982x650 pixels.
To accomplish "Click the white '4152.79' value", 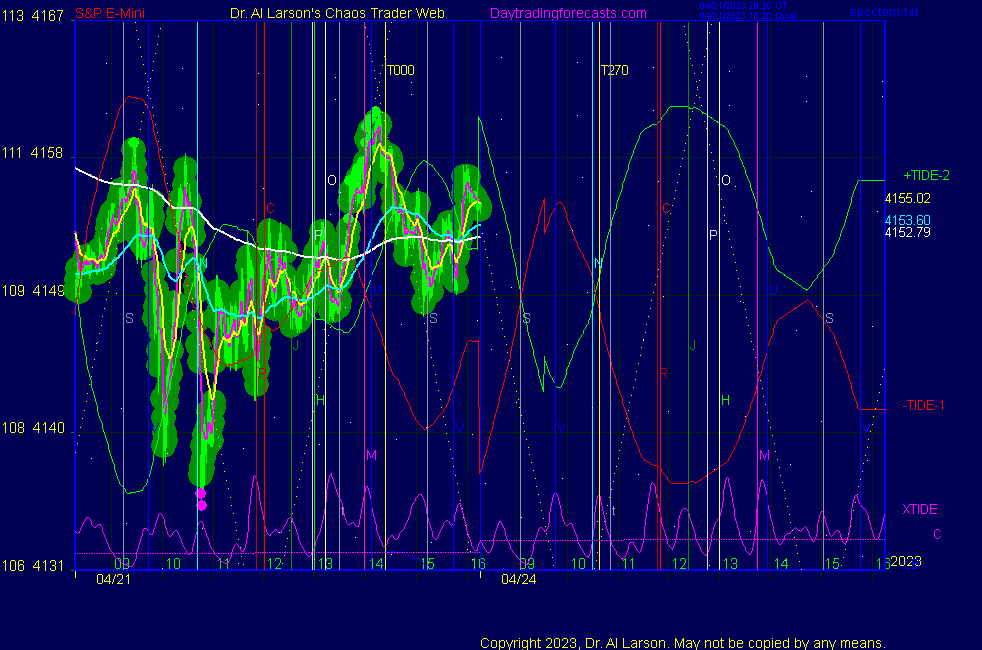I will click(907, 232).
